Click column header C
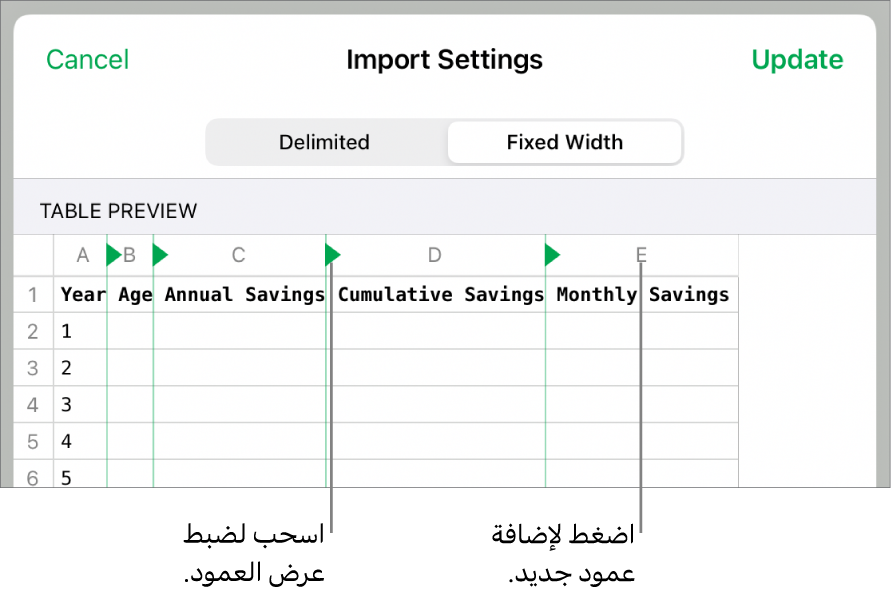891x599 pixels. (x=238, y=256)
